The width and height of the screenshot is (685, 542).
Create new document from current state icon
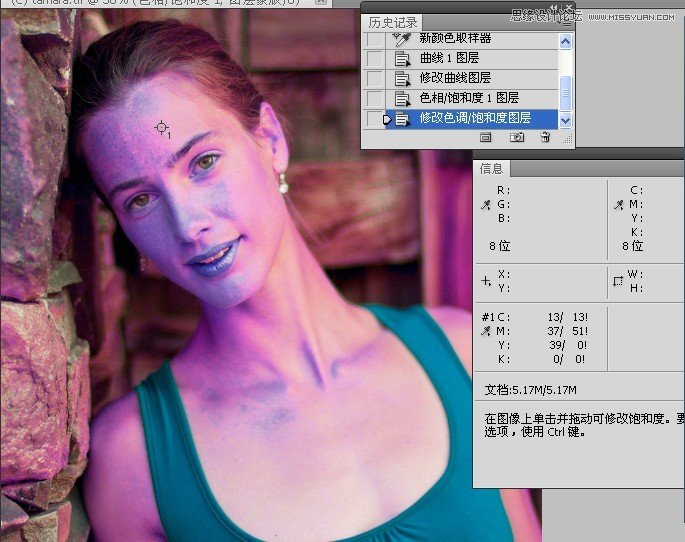coord(486,137)
